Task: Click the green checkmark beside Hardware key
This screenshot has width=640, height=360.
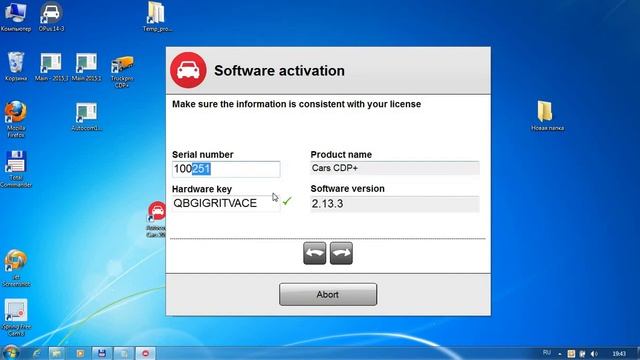Action: 287,201
